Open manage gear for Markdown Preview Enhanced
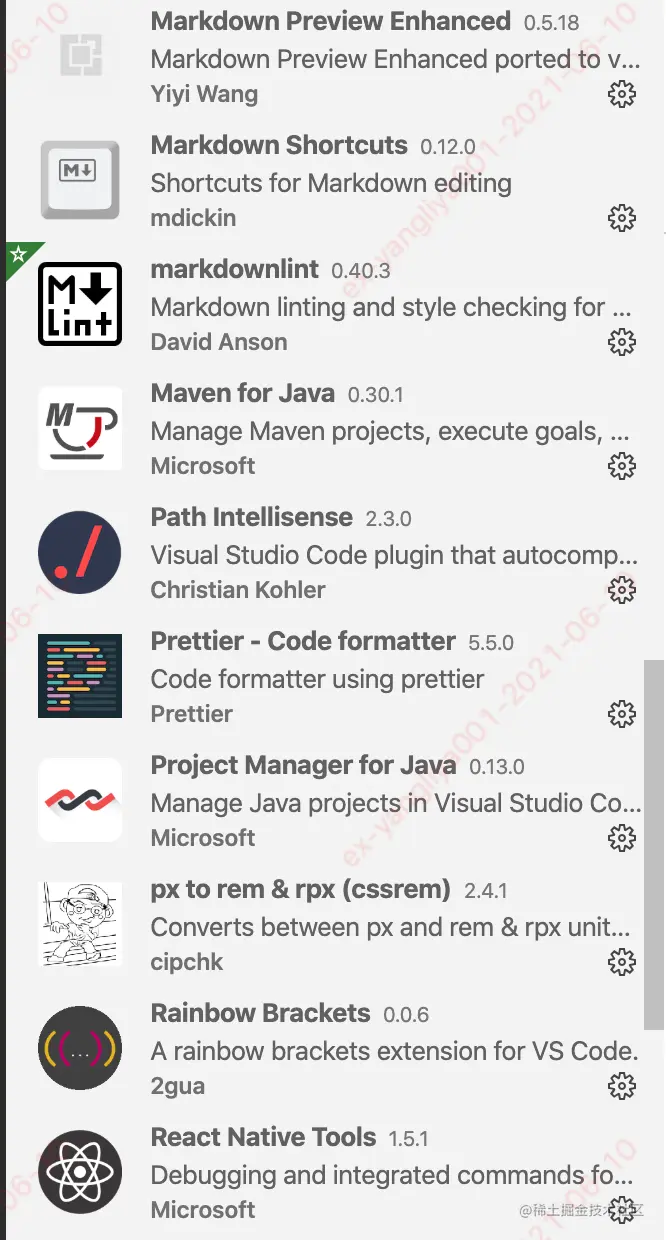This screenshot has width=666, height=1240. click(x=622, y=95)
